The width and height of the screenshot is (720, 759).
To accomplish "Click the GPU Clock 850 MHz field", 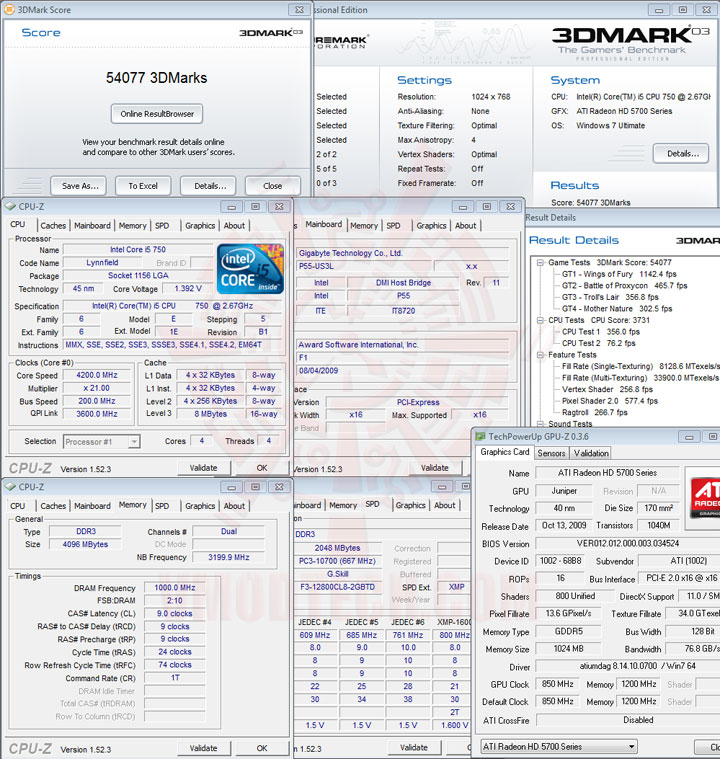I will coord(557,684).
